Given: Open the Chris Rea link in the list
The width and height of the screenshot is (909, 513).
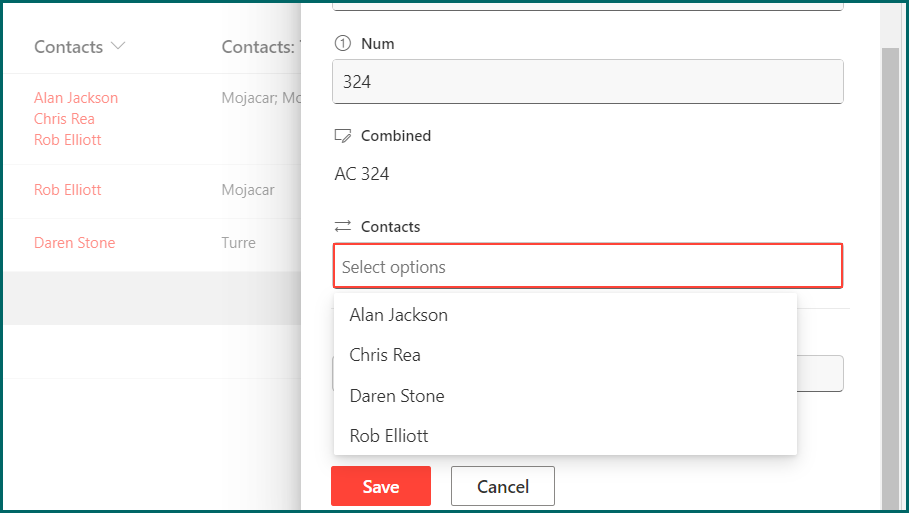Looking at the screenshot, I should click(x=64, y=119).
